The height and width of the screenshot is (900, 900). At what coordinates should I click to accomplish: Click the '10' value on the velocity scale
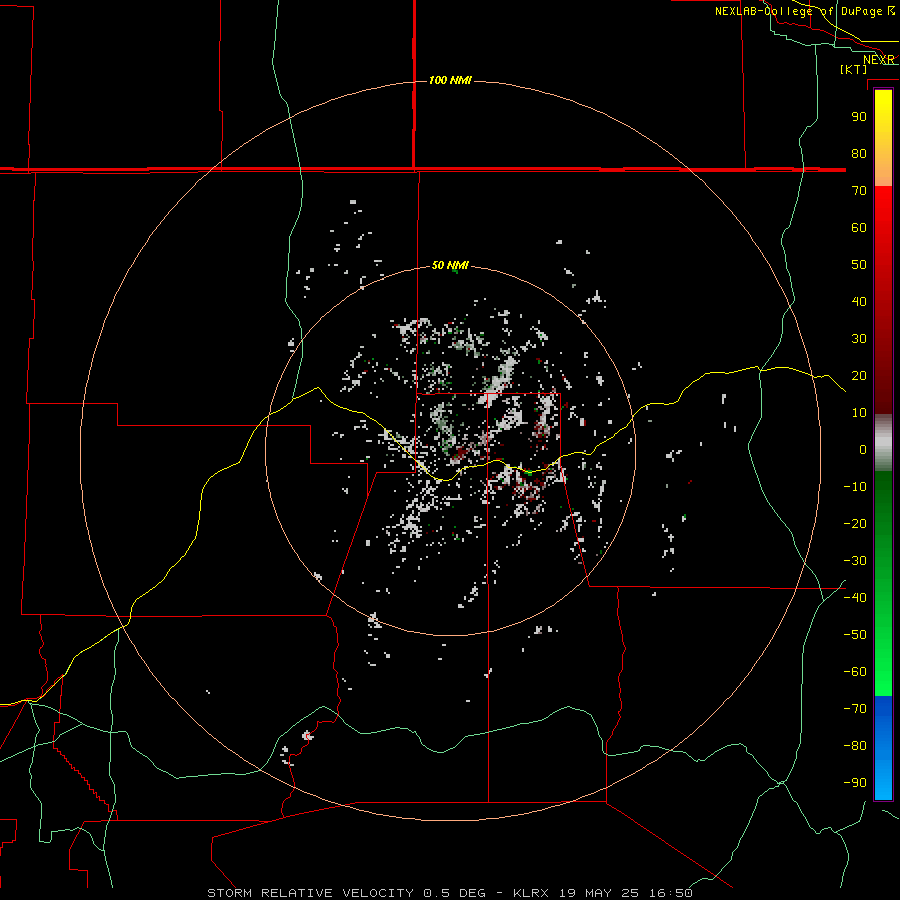[859, 413]
